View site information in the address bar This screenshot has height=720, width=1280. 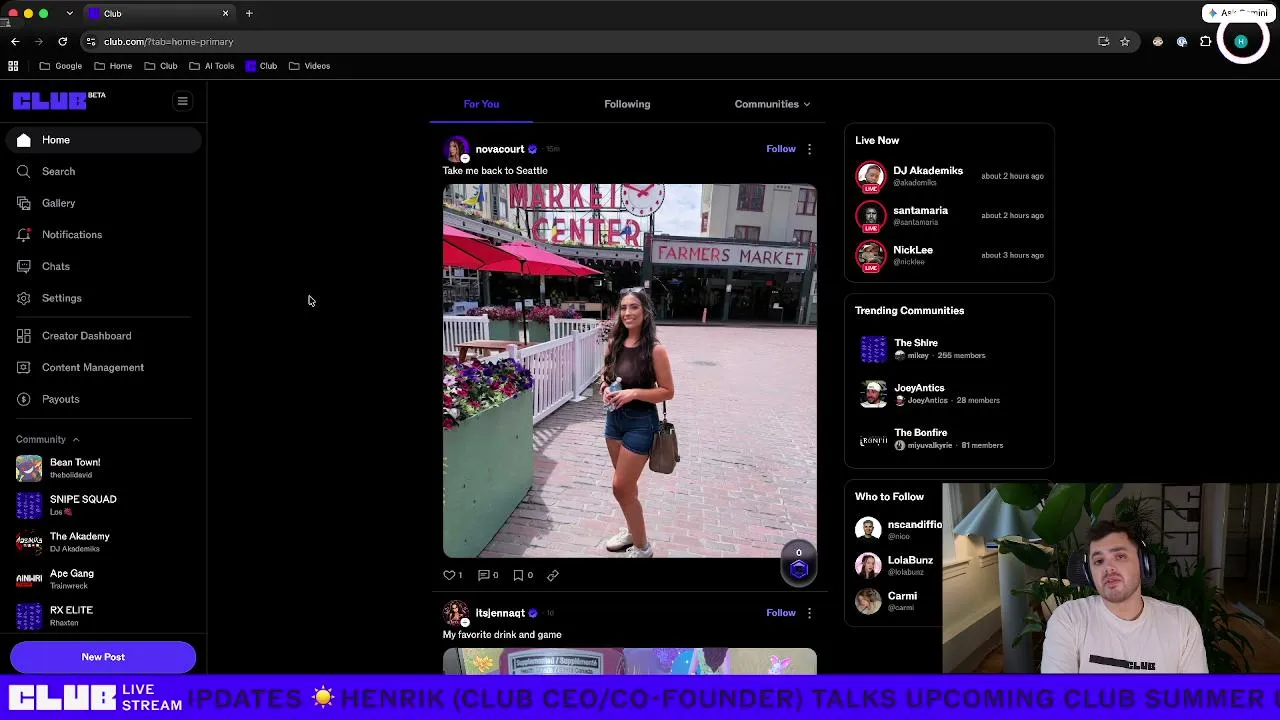tap(91, 42)
